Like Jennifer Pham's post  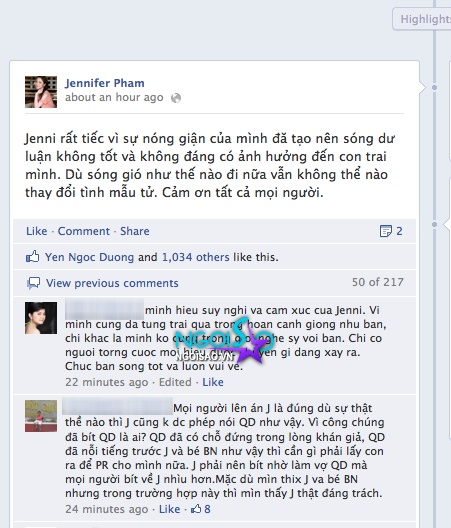37,231
